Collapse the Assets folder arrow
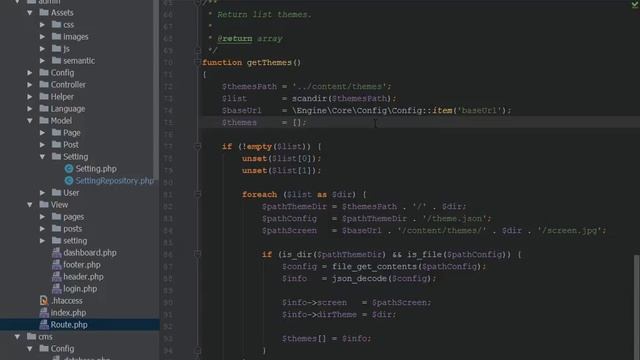 tap(30, 13)
